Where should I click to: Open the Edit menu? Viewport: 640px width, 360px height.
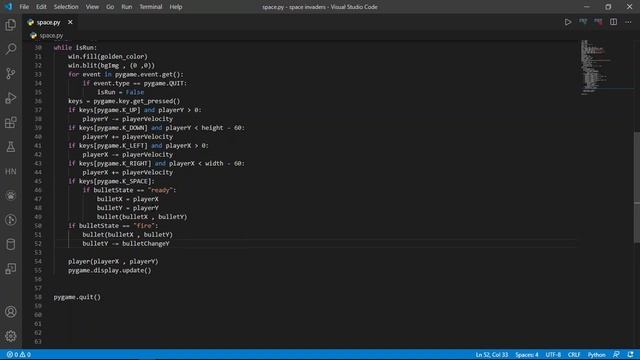tap(41, 7)
